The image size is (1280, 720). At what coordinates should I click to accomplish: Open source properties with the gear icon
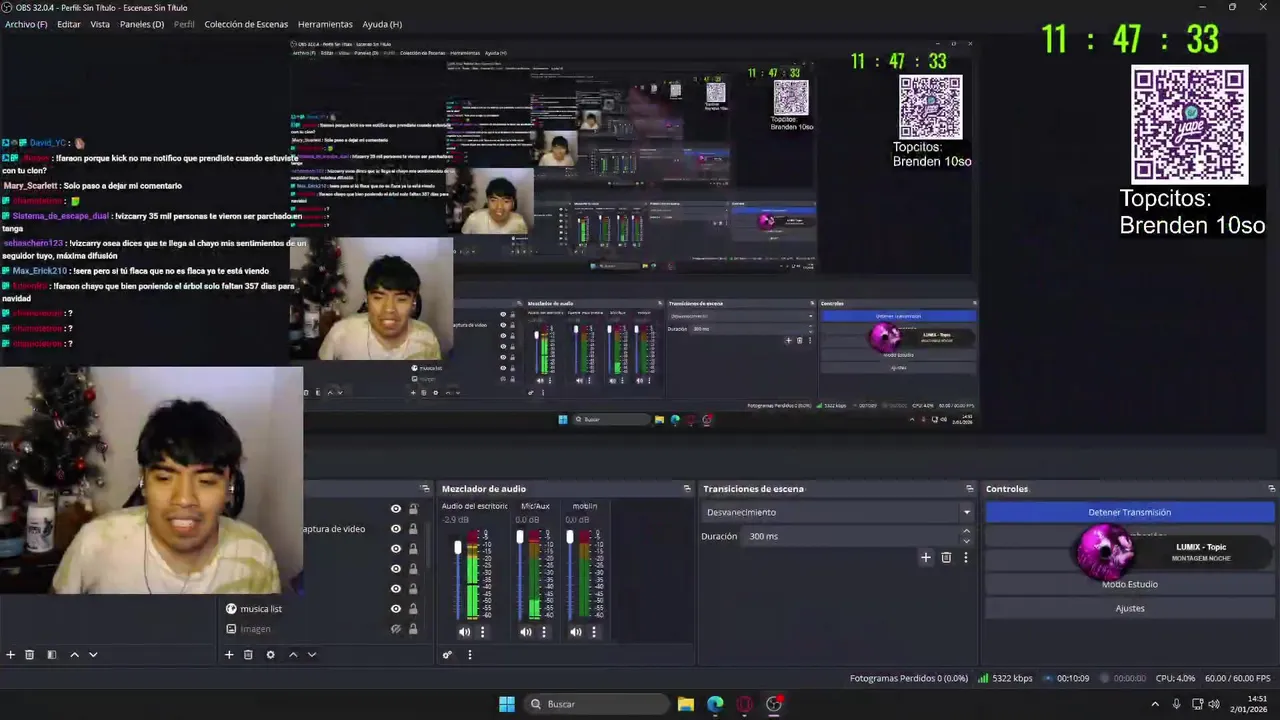point(270,655)
